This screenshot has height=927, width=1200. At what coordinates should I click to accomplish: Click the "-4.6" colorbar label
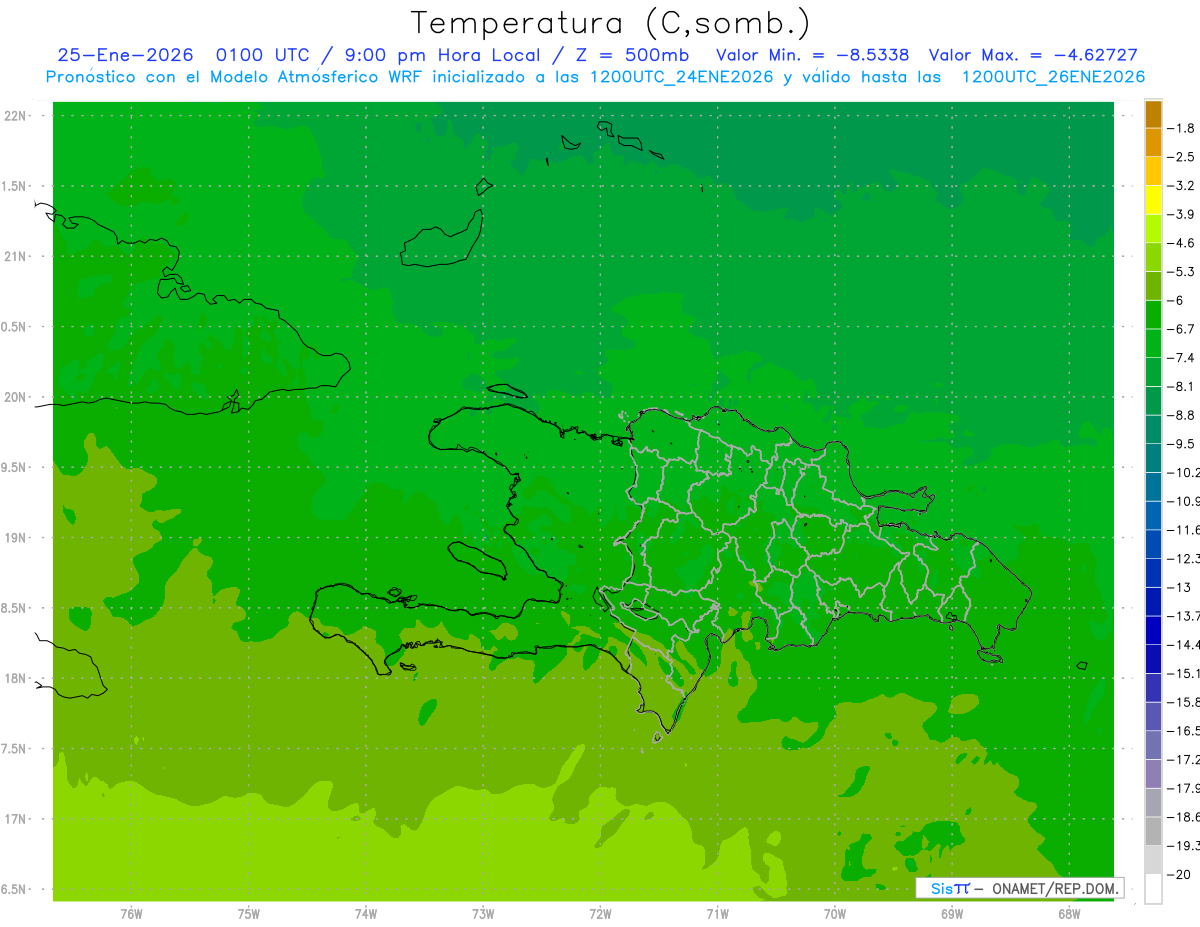(x=1181, y=243)
